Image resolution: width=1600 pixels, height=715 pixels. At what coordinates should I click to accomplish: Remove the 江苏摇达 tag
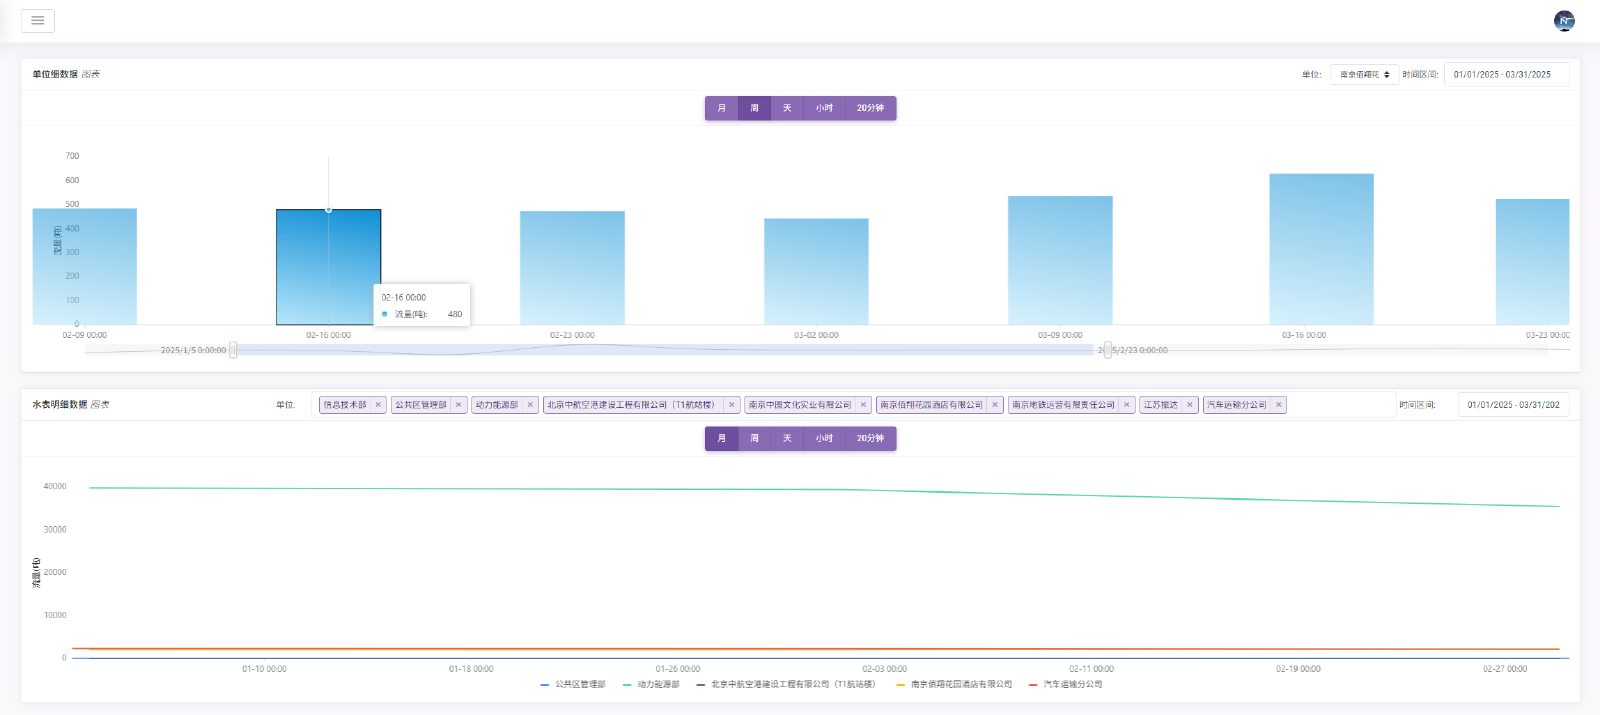tap(1190, 405)
